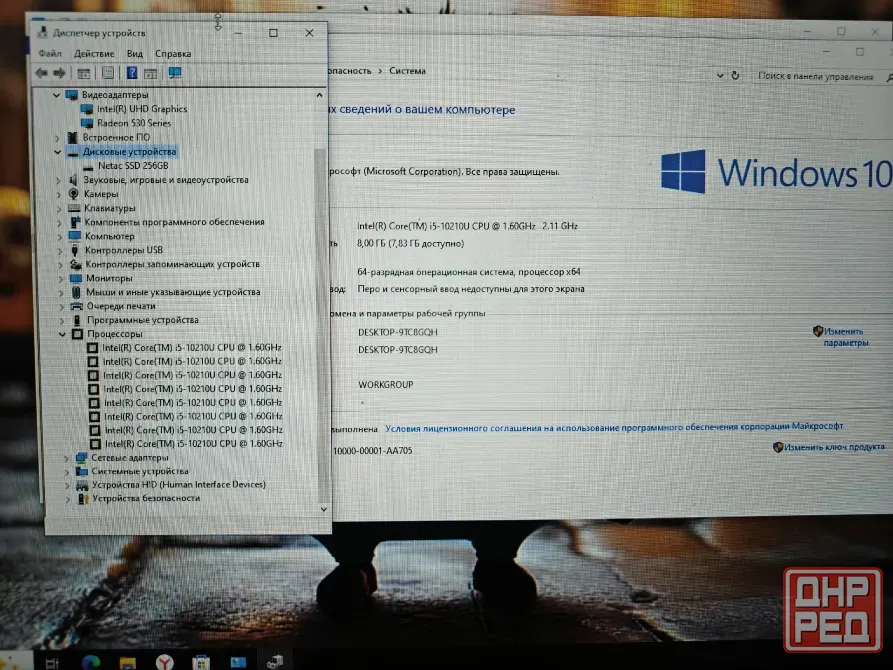
Task: Toggle the action pane toolbar icon
Action: pyautogui.click(x=150, y=73)
